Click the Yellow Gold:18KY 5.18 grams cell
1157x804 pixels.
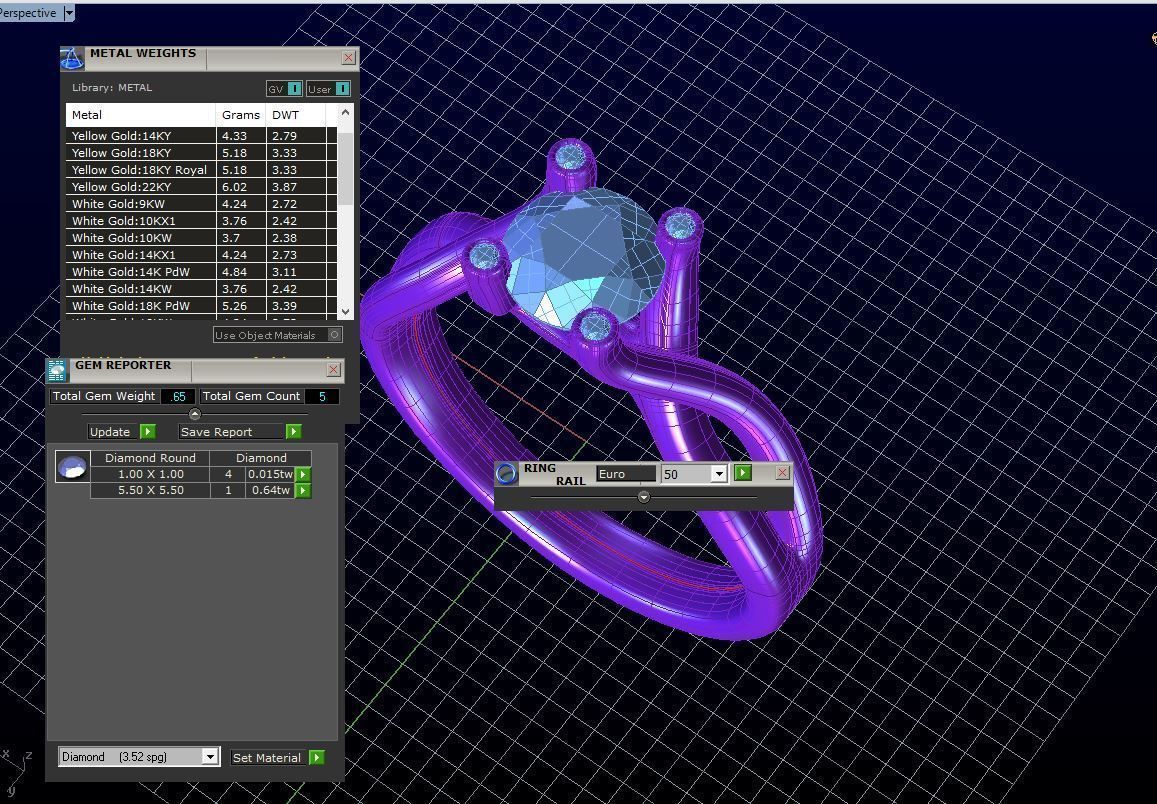pyautogui.click(x=241, y=153)
